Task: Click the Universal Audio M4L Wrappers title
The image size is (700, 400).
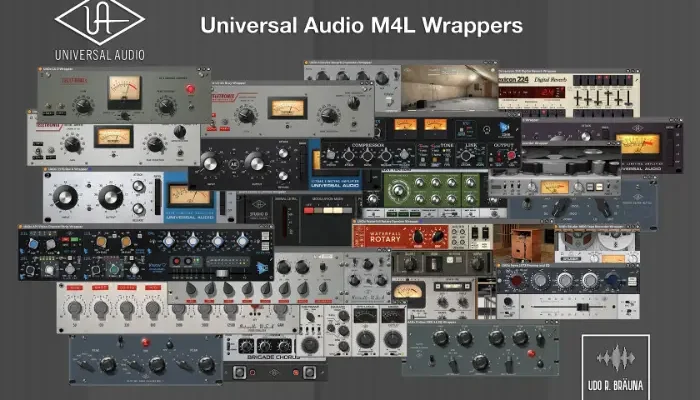Action: pos(361,25)
